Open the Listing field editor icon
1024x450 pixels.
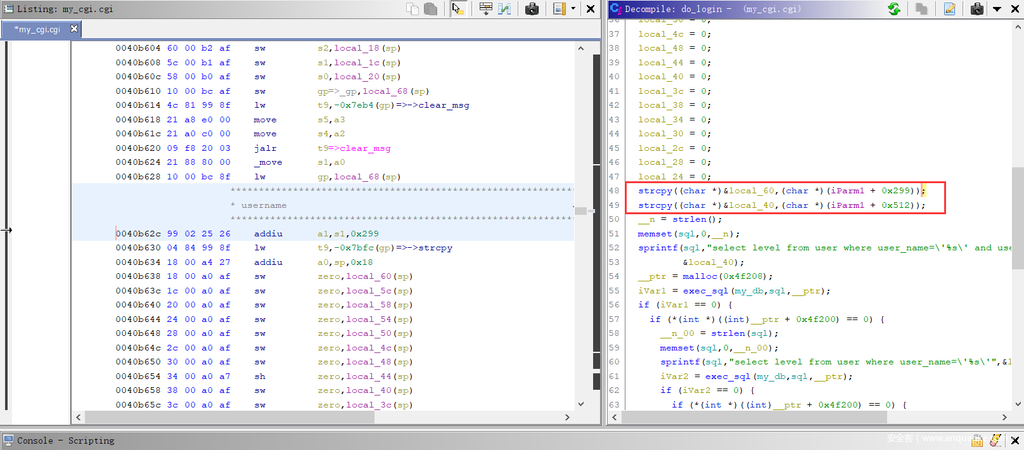pyautogui.click(x=486, y=9)
